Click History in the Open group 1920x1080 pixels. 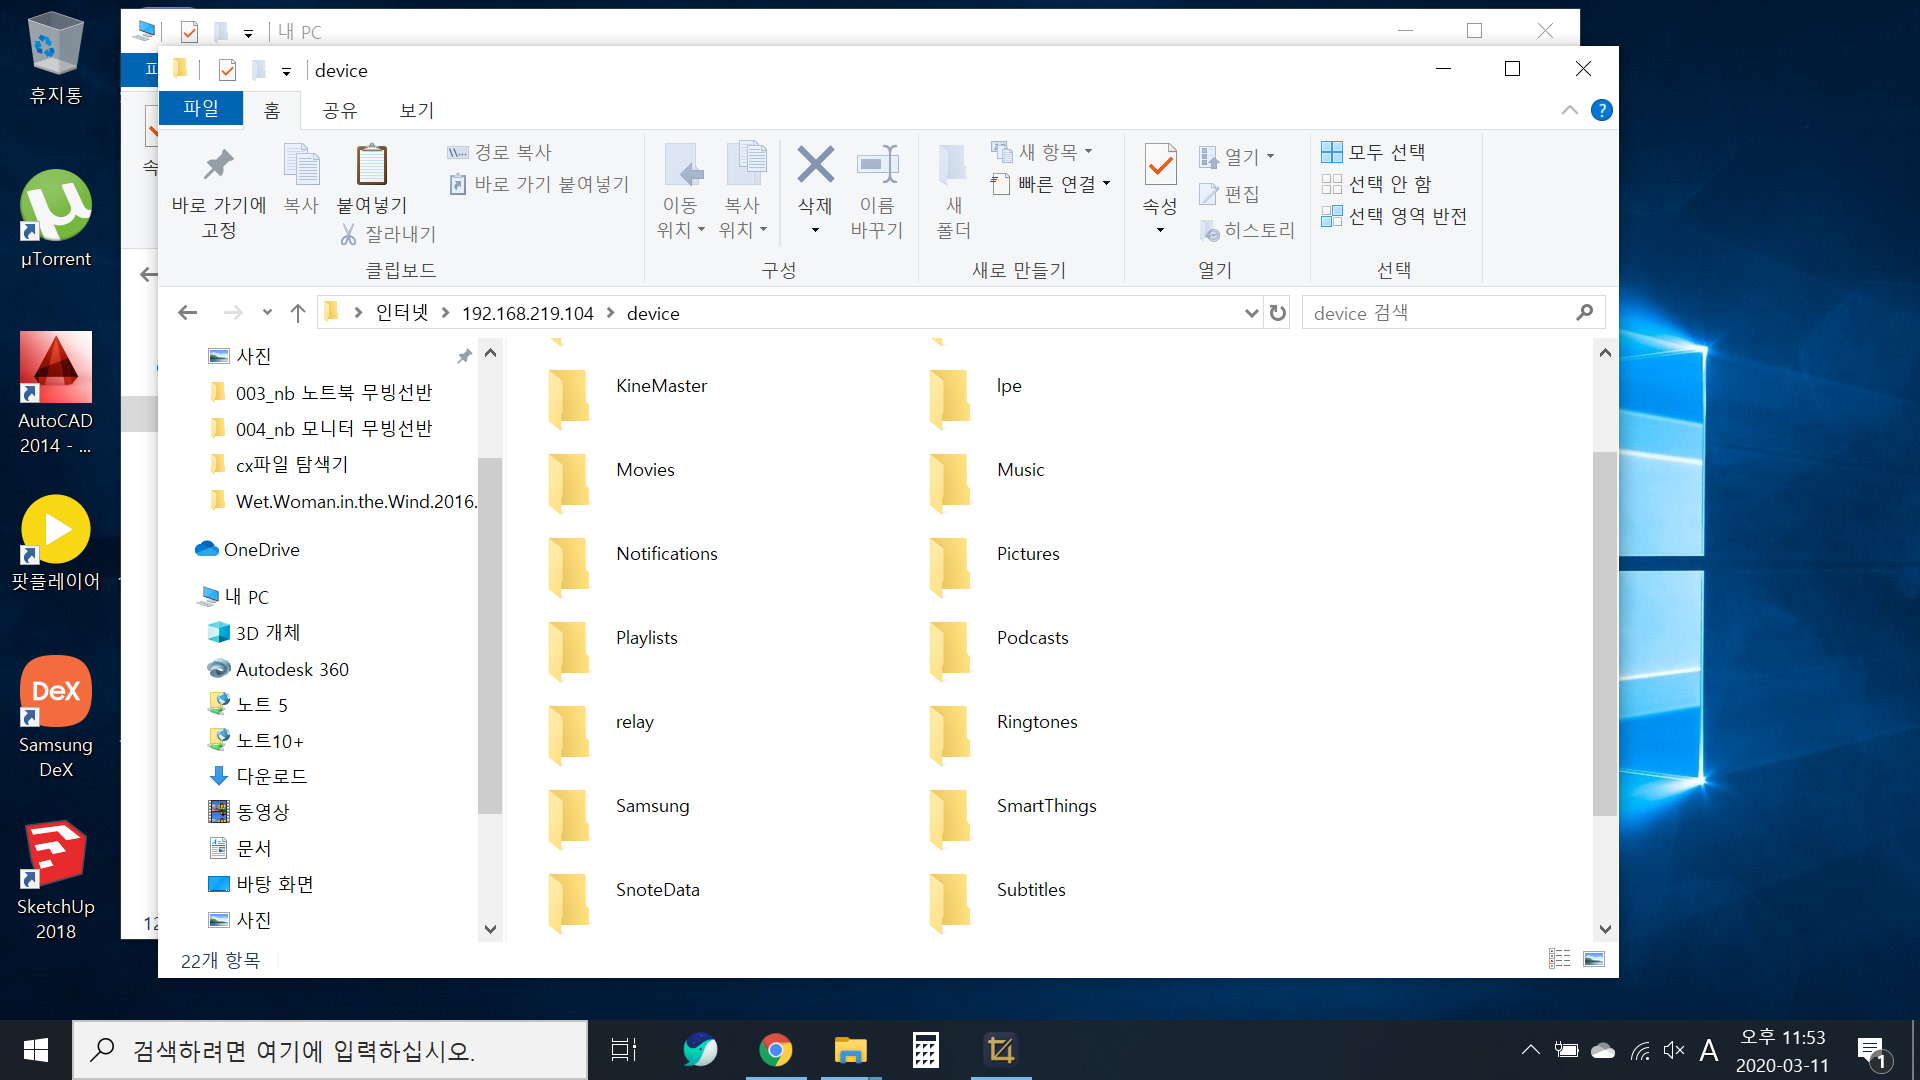pos(1247,230)
